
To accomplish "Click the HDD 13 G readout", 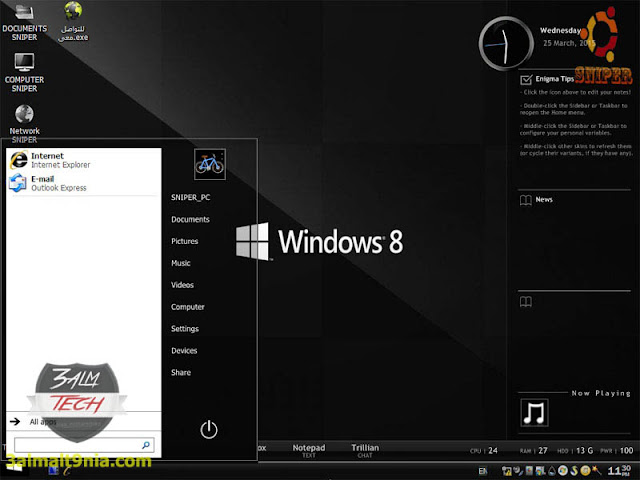I will (575, 451).
